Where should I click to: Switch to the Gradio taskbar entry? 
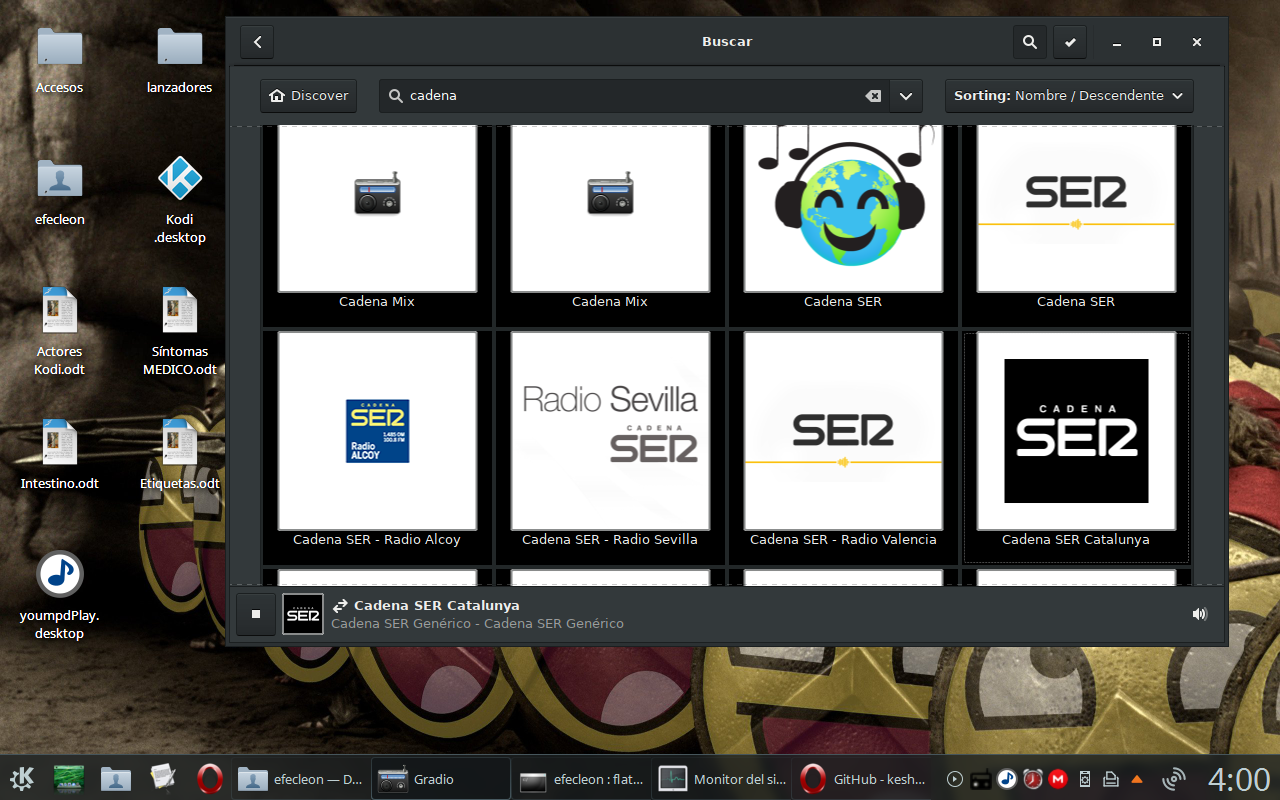(x=441, y=779)
